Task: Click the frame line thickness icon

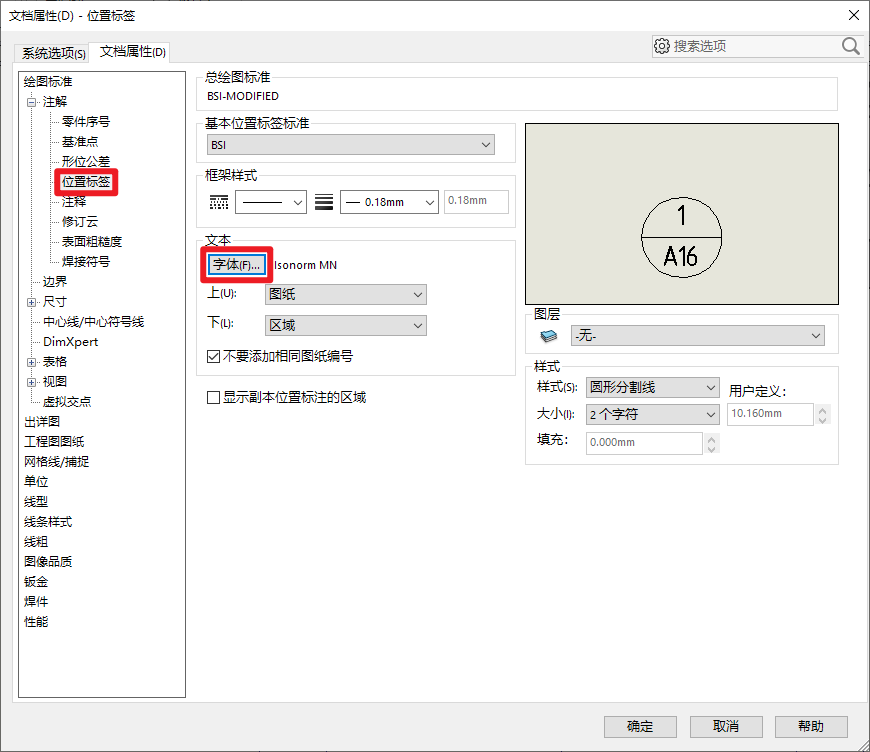Action: 324,202
